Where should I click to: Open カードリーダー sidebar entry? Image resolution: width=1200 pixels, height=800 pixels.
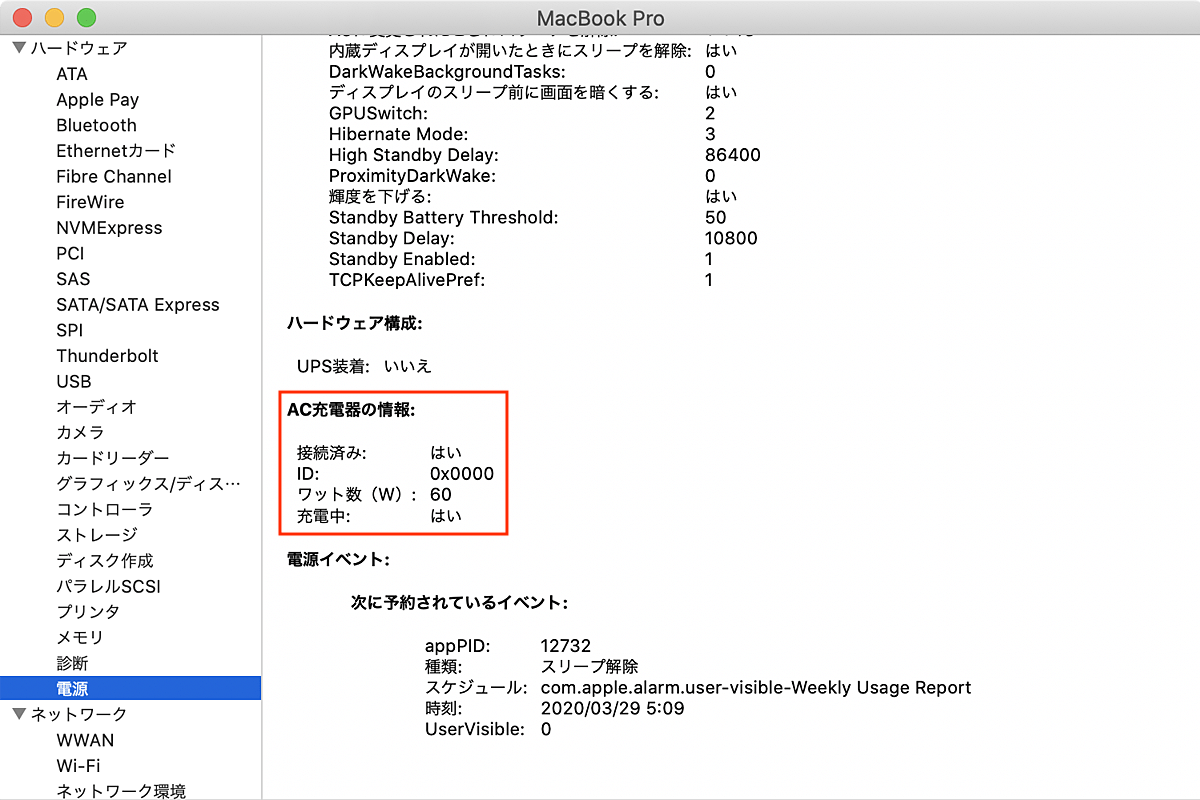pyautogui.click(x=113, y=458)
